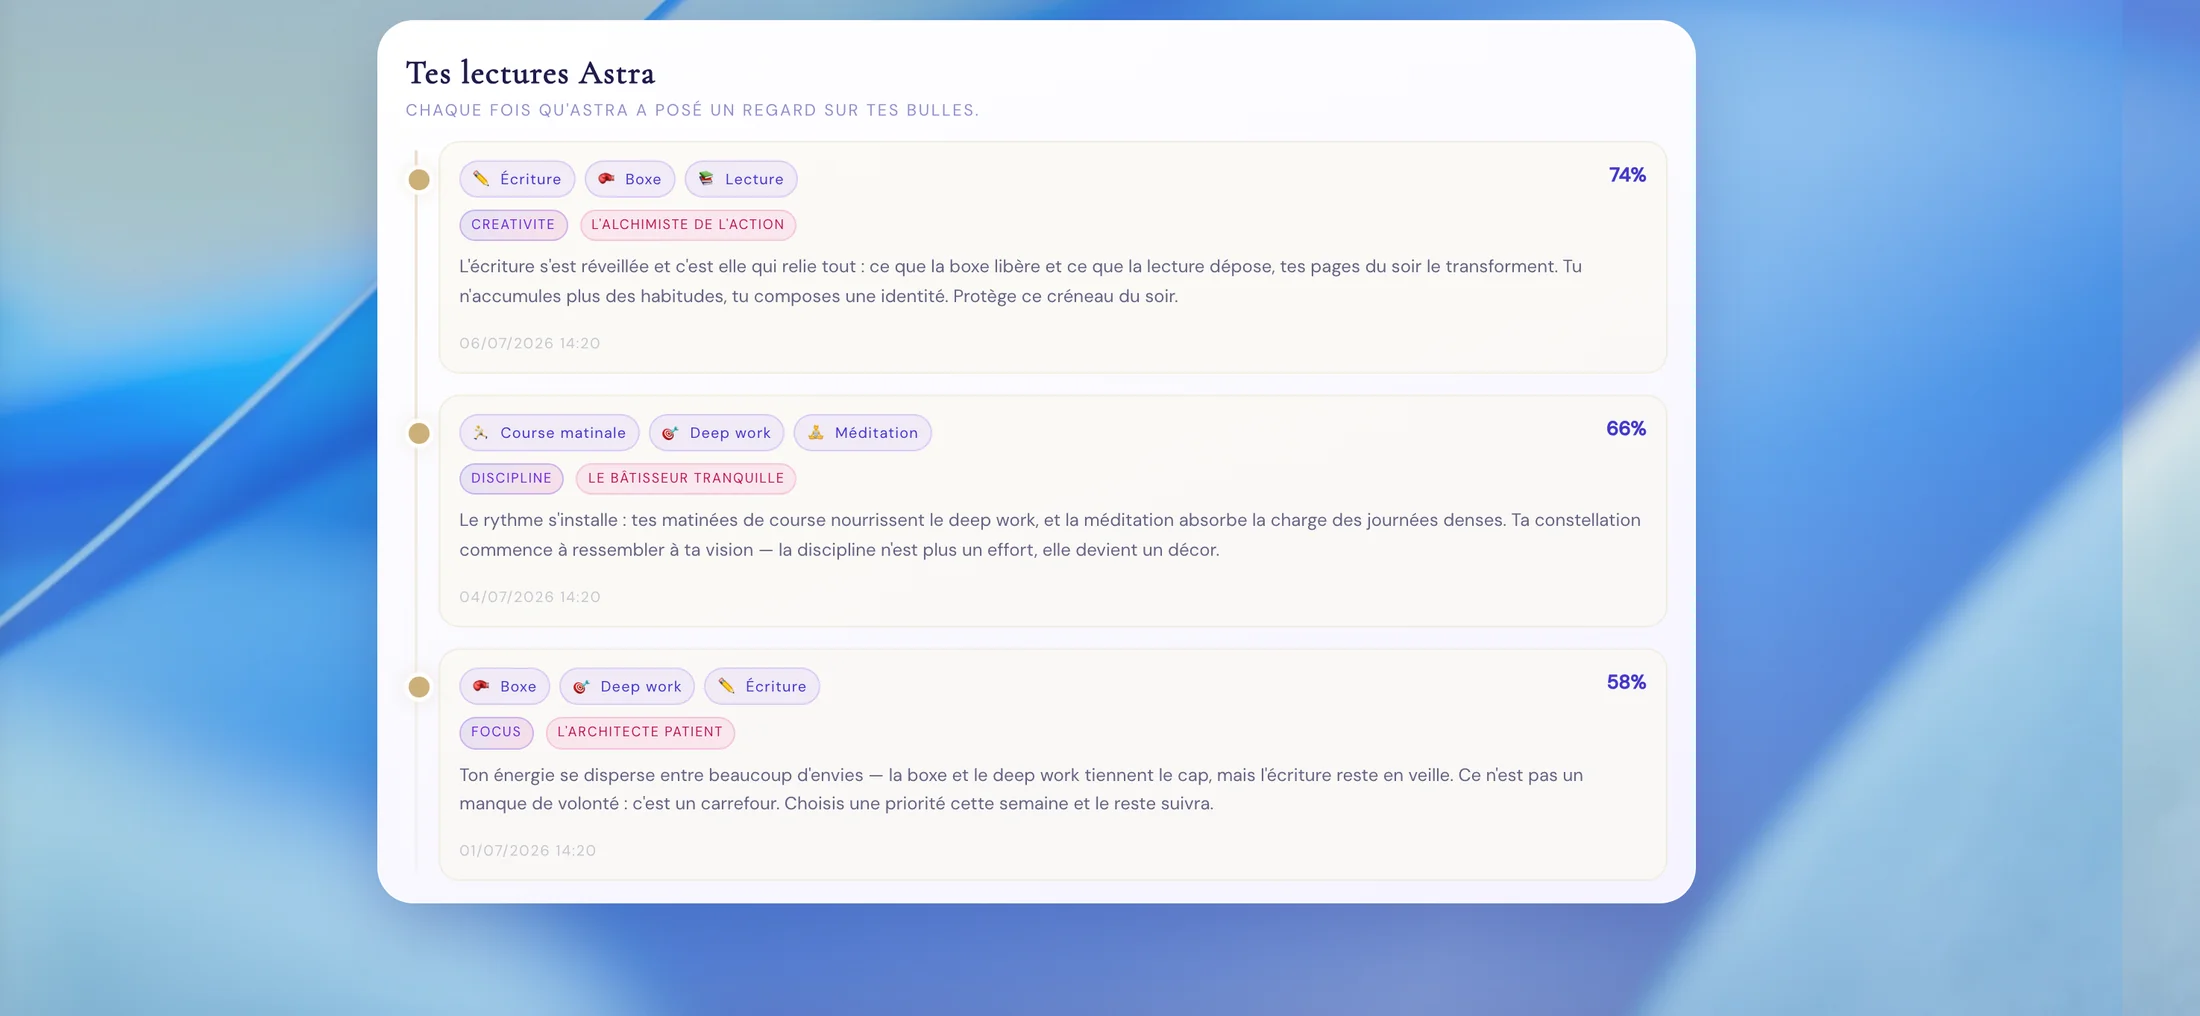Click the boxing glove icon in the 74% card

[606, 179]
